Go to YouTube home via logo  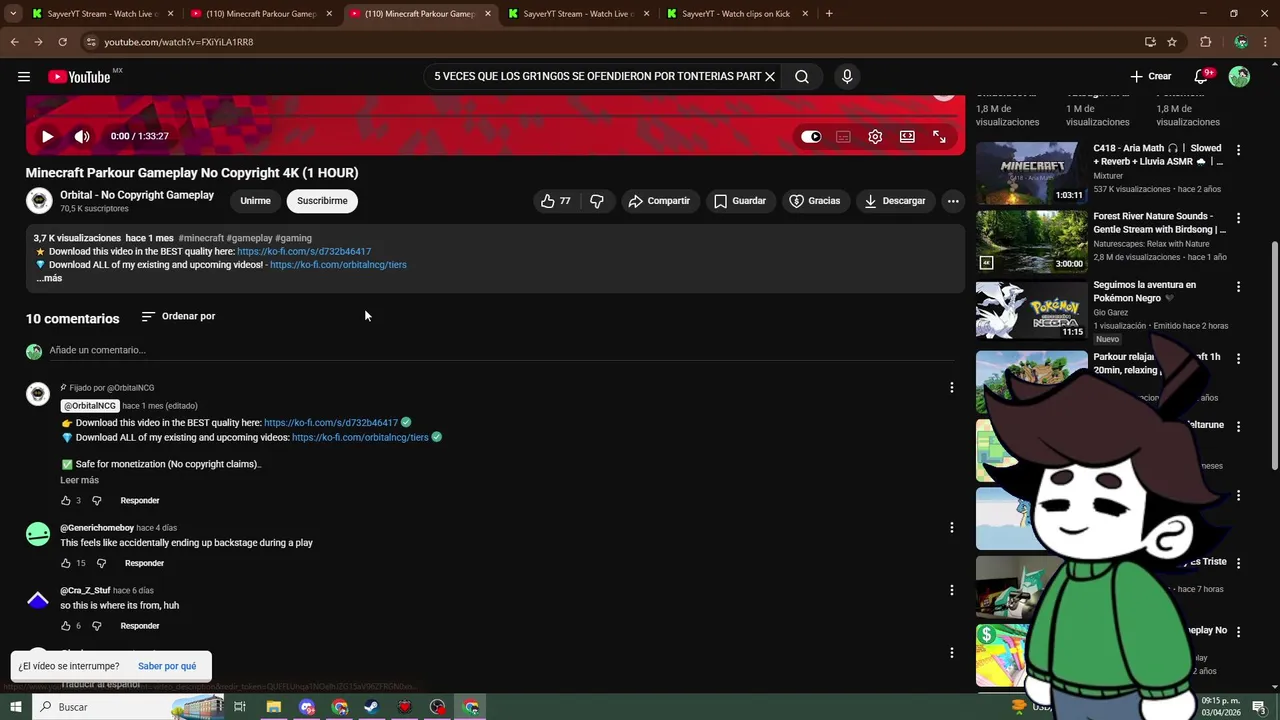pos(79,77)
